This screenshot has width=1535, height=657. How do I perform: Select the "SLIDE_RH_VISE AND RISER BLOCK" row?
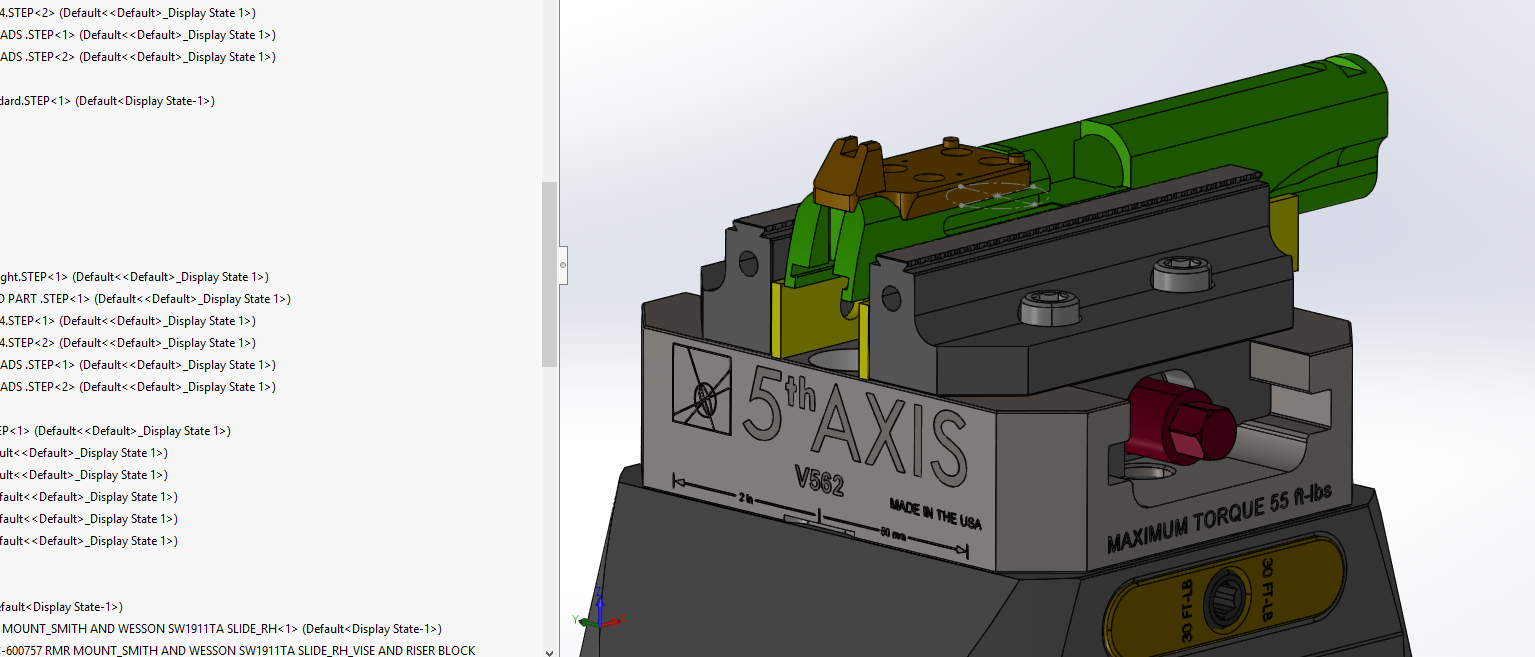[237, 650]
